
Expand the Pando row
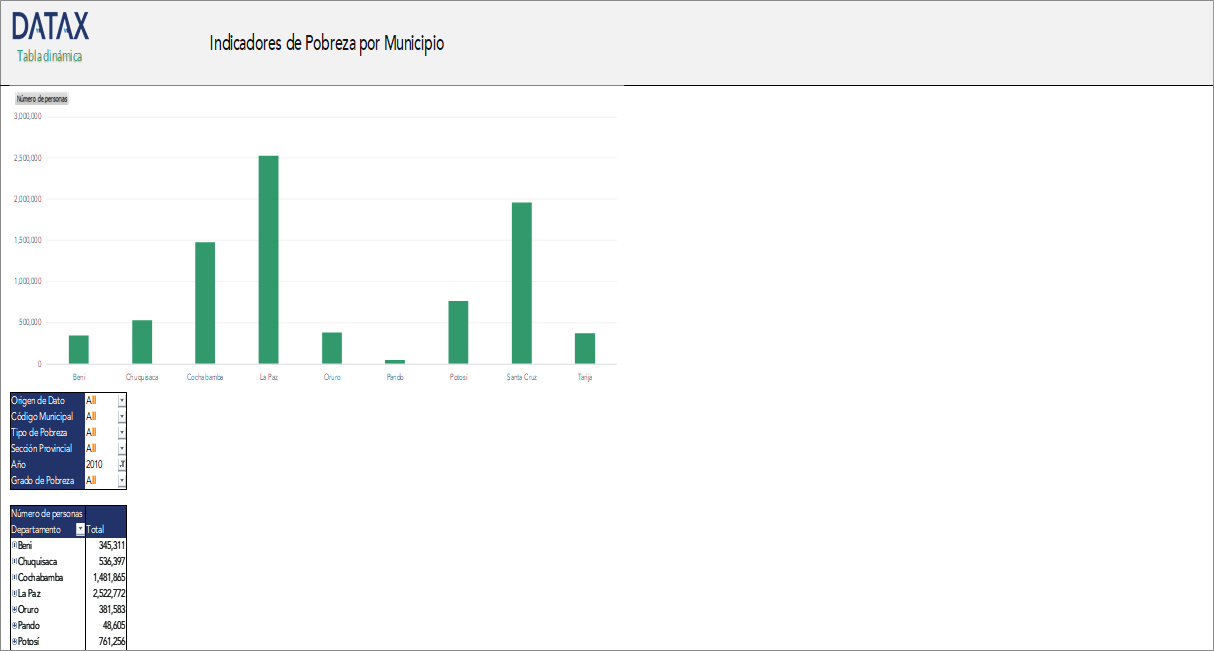[14, 625]
